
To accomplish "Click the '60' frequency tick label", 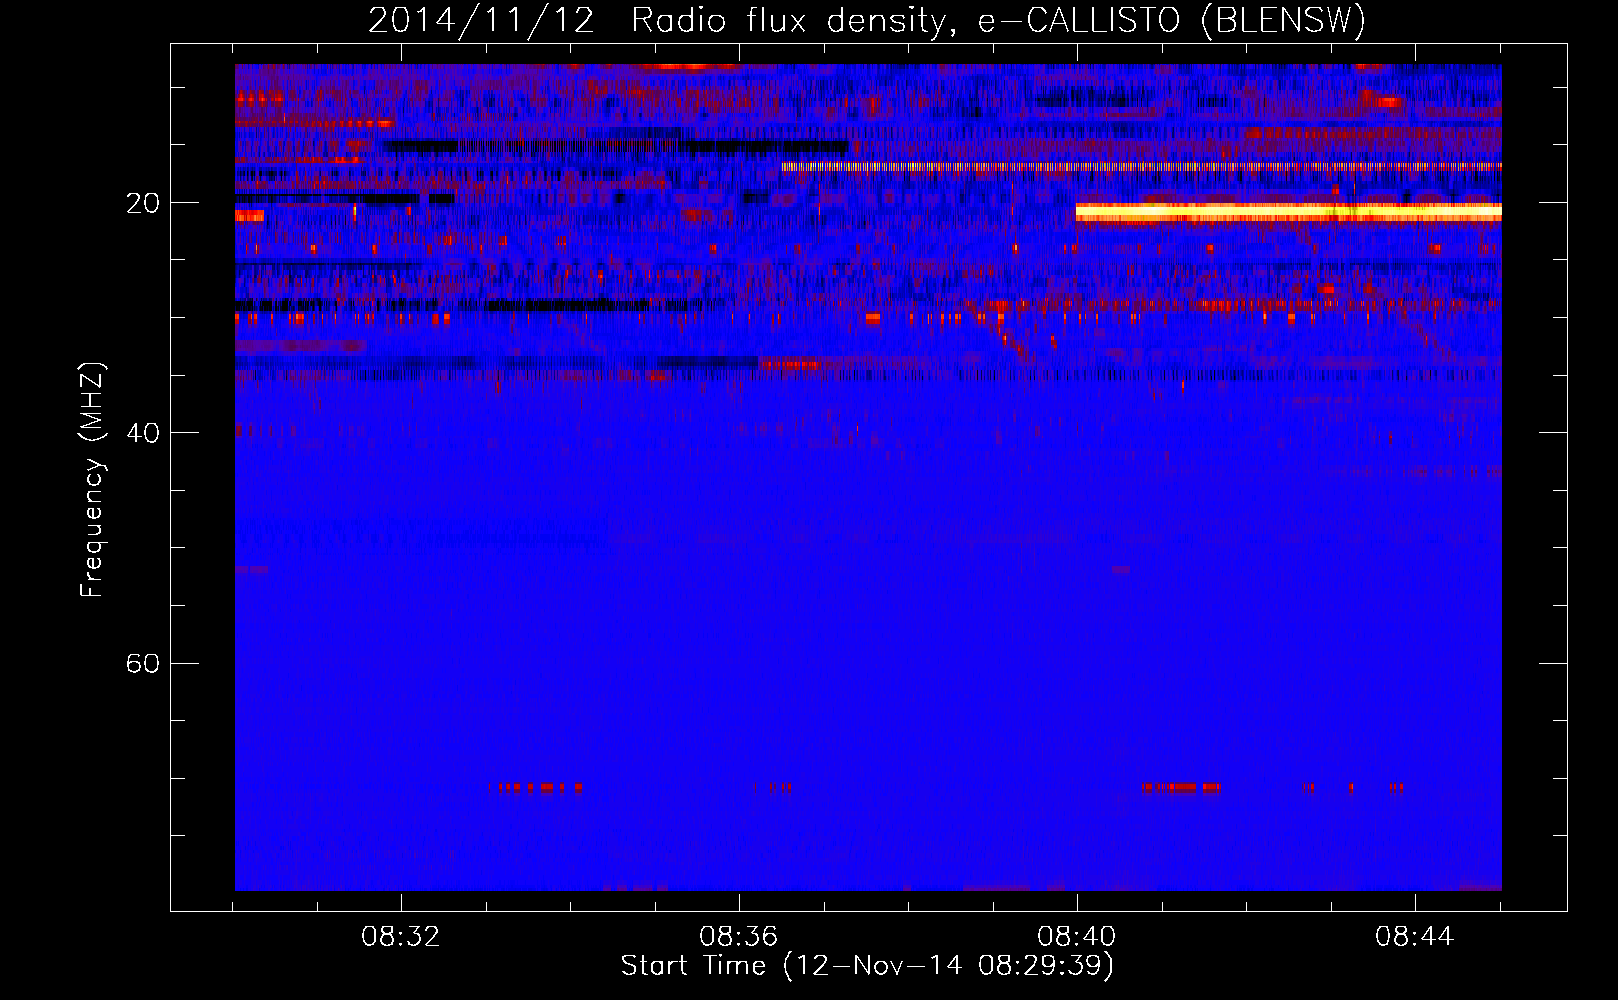I will 143,663.
